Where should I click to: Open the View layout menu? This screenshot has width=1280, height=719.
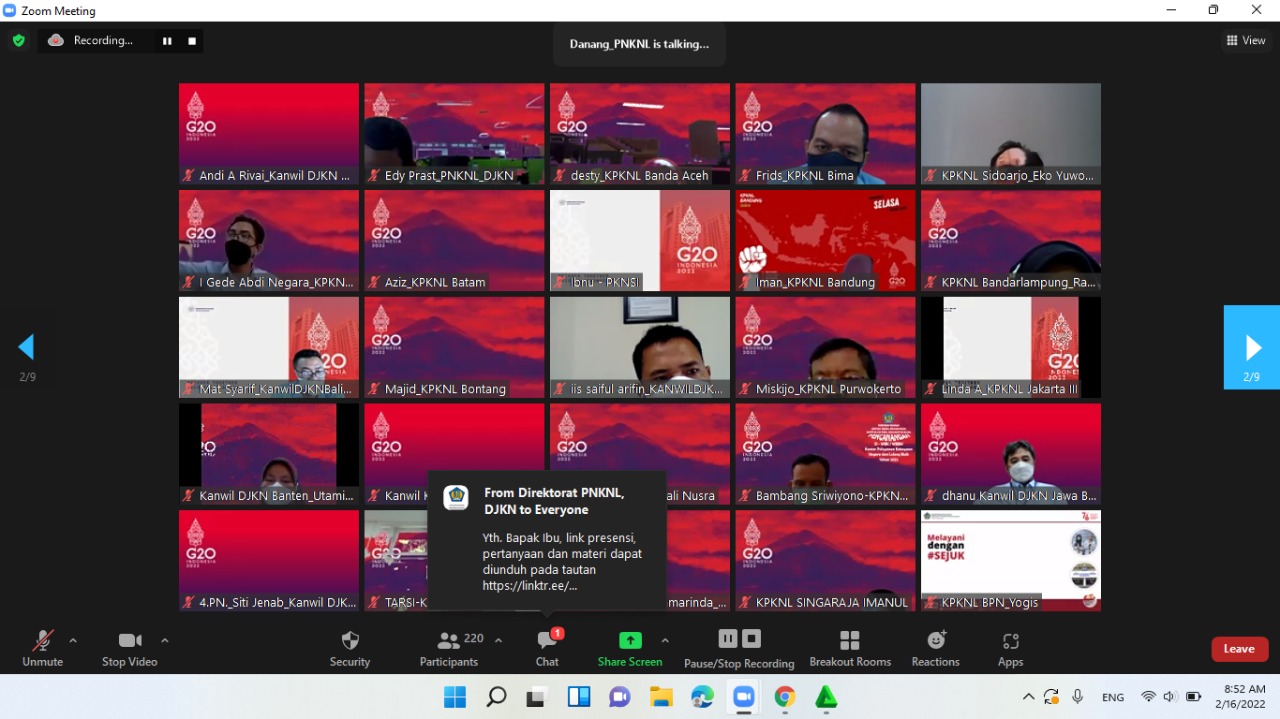[x=1246, y=41]
